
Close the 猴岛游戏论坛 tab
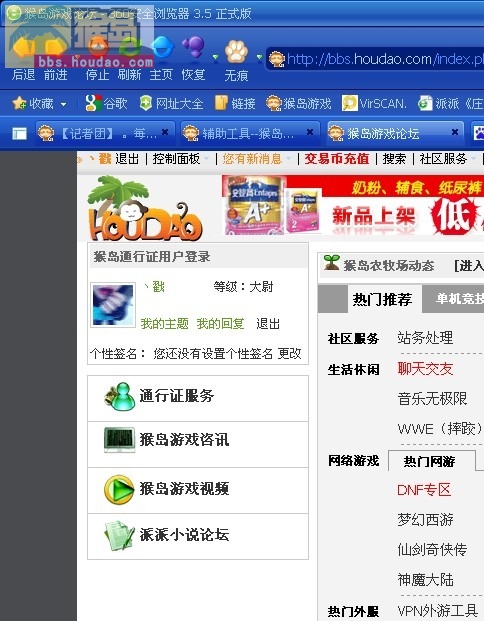pos(455,132)
